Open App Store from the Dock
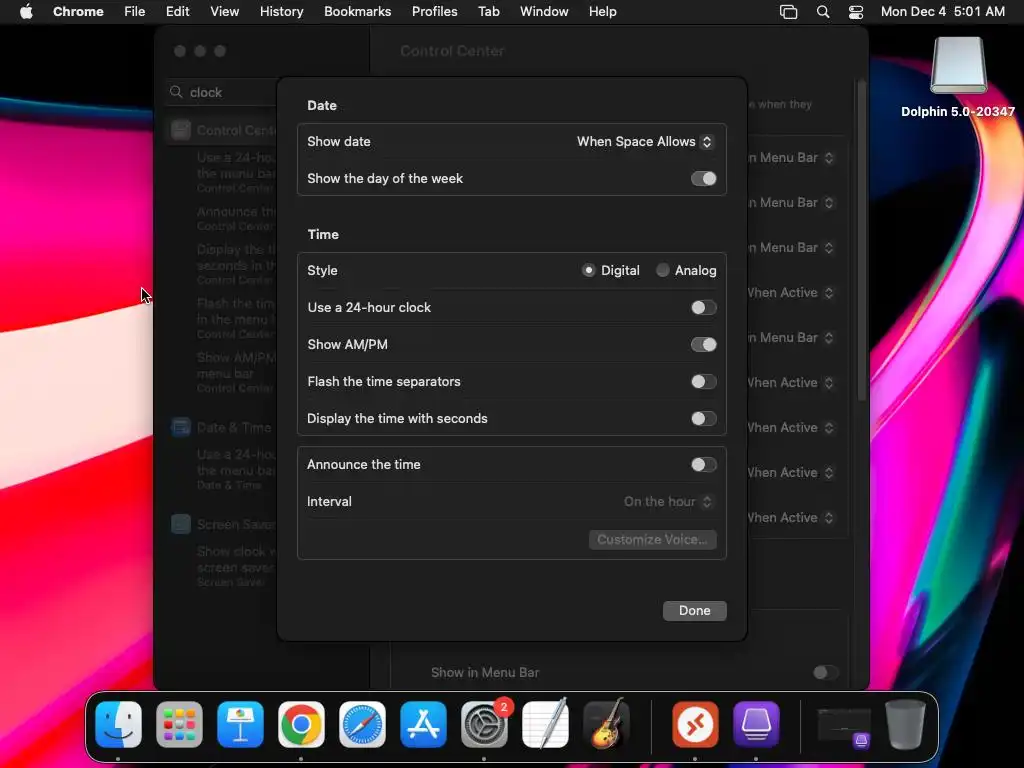The width and height of the screenshot is (1024, 768). (x=423, y=724)
